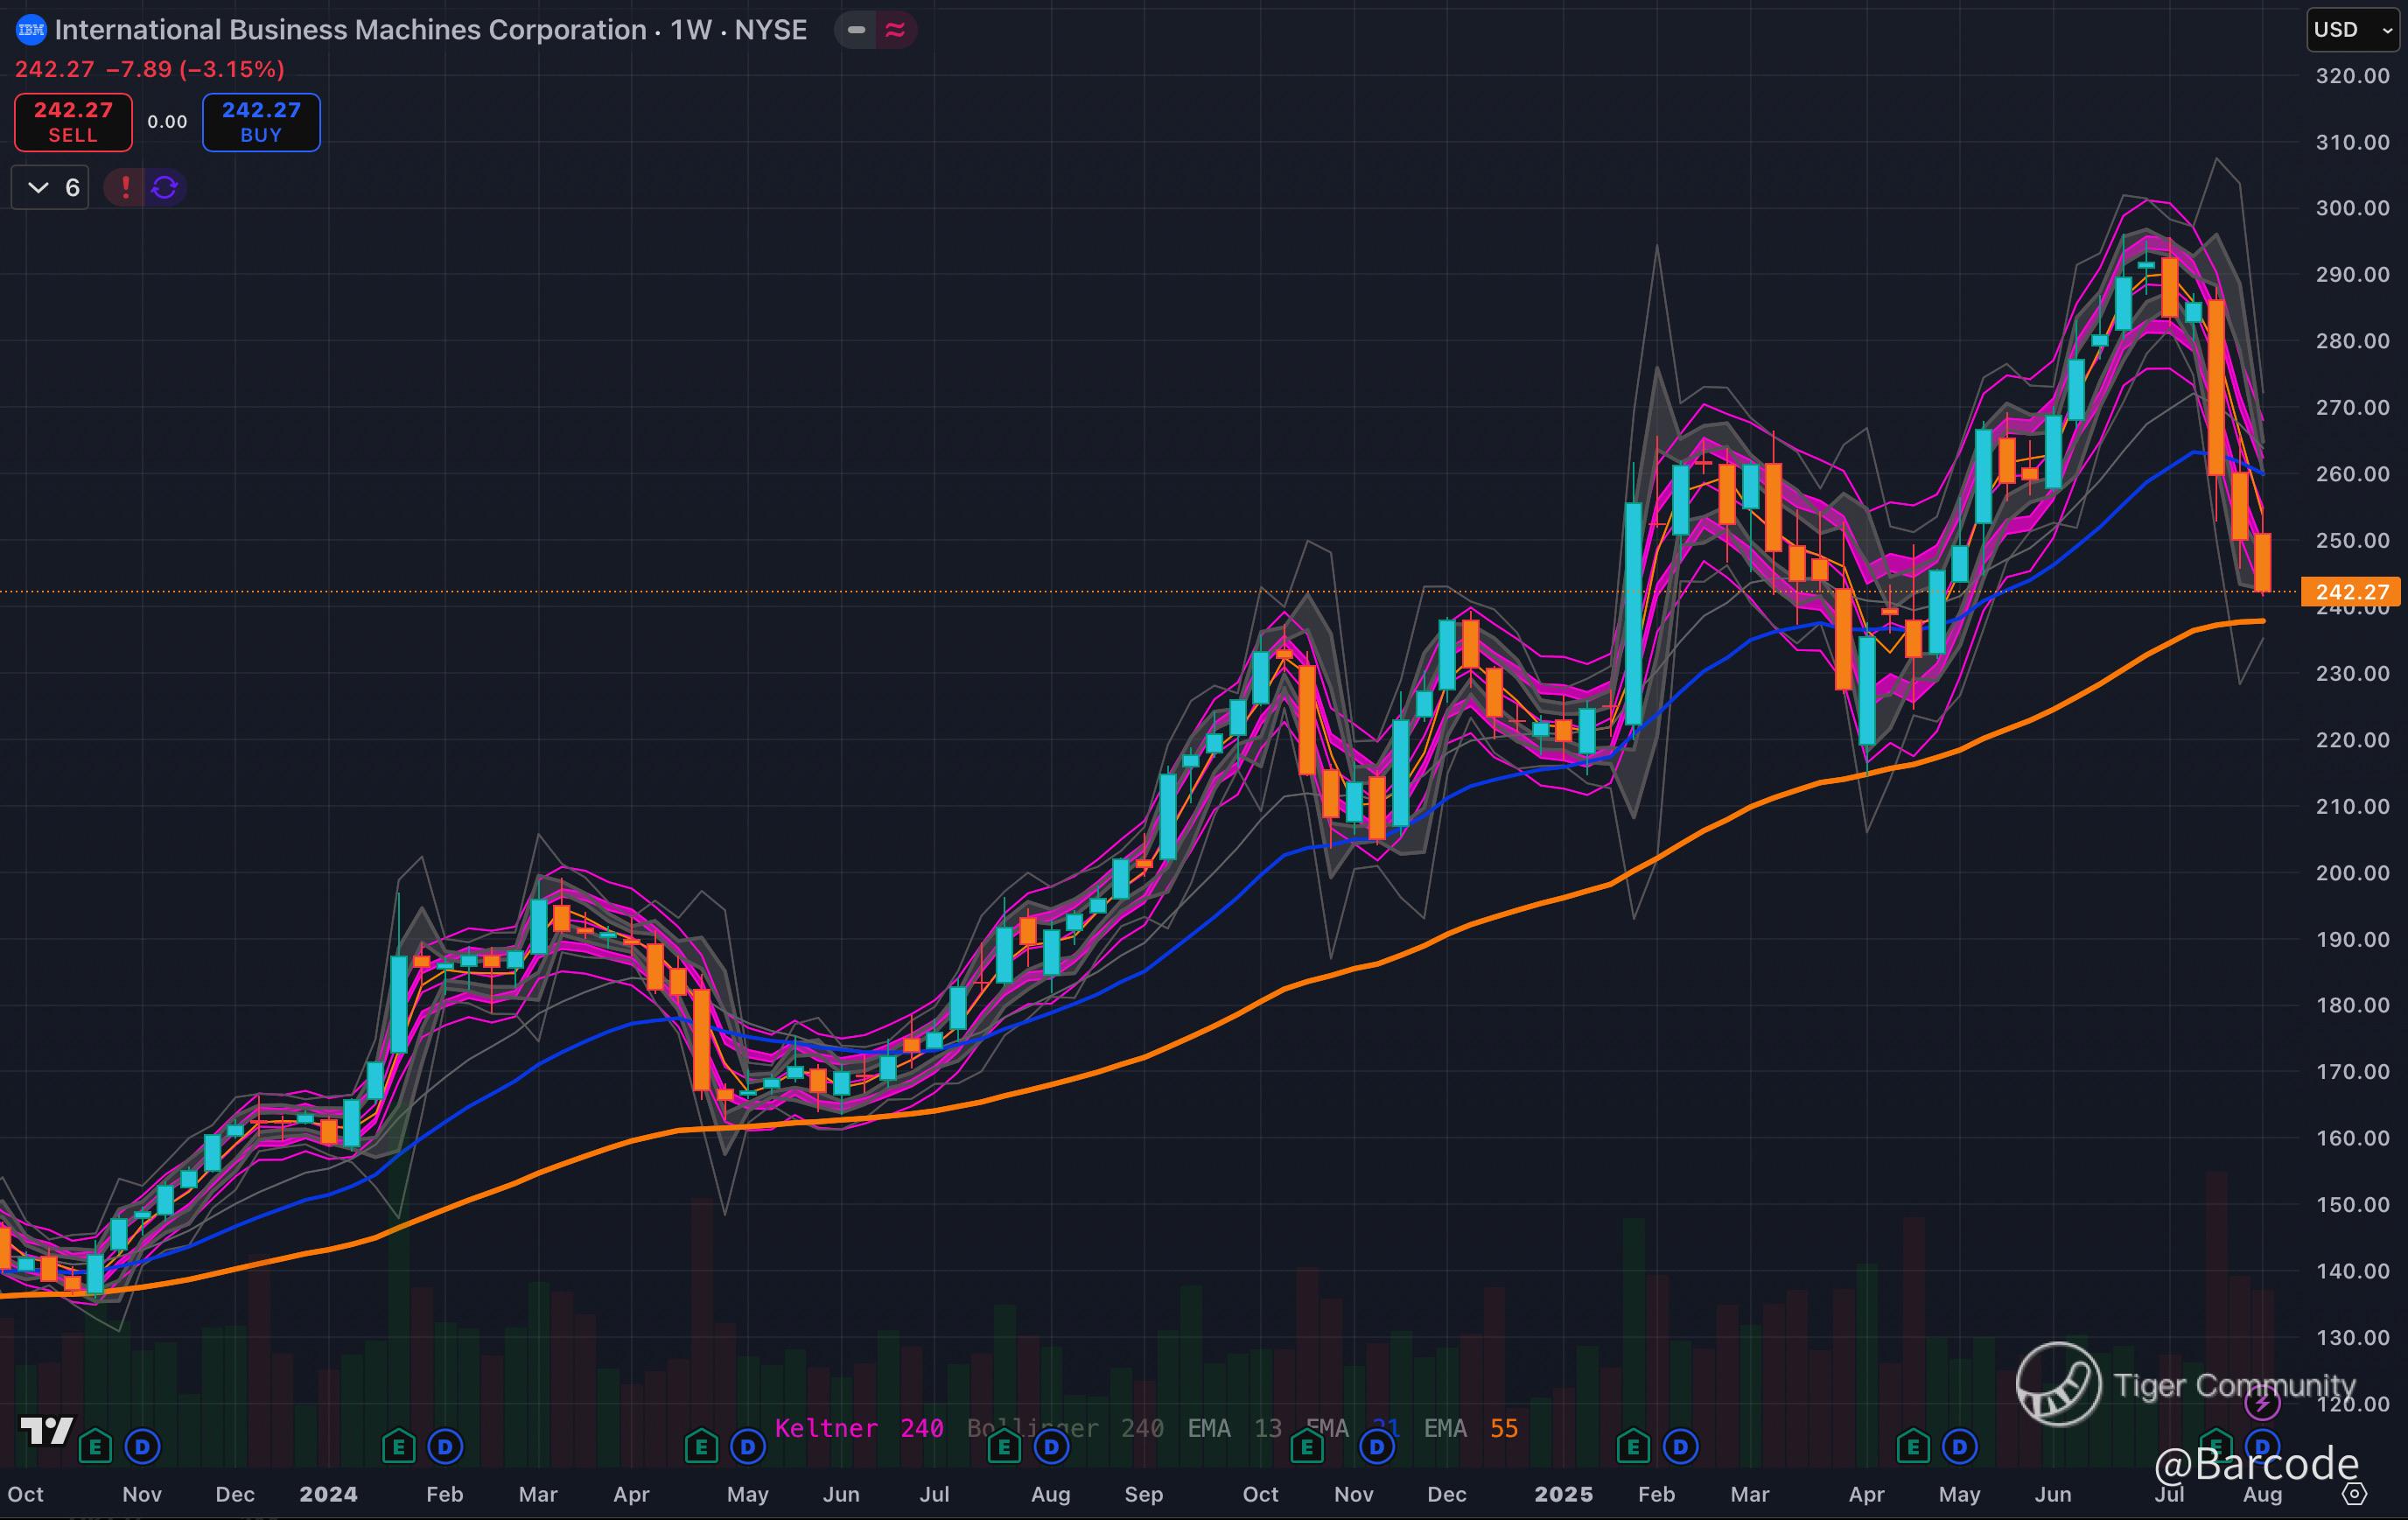
Task: Click the red exclamation warning icon
Action: [x=125, y=187]
